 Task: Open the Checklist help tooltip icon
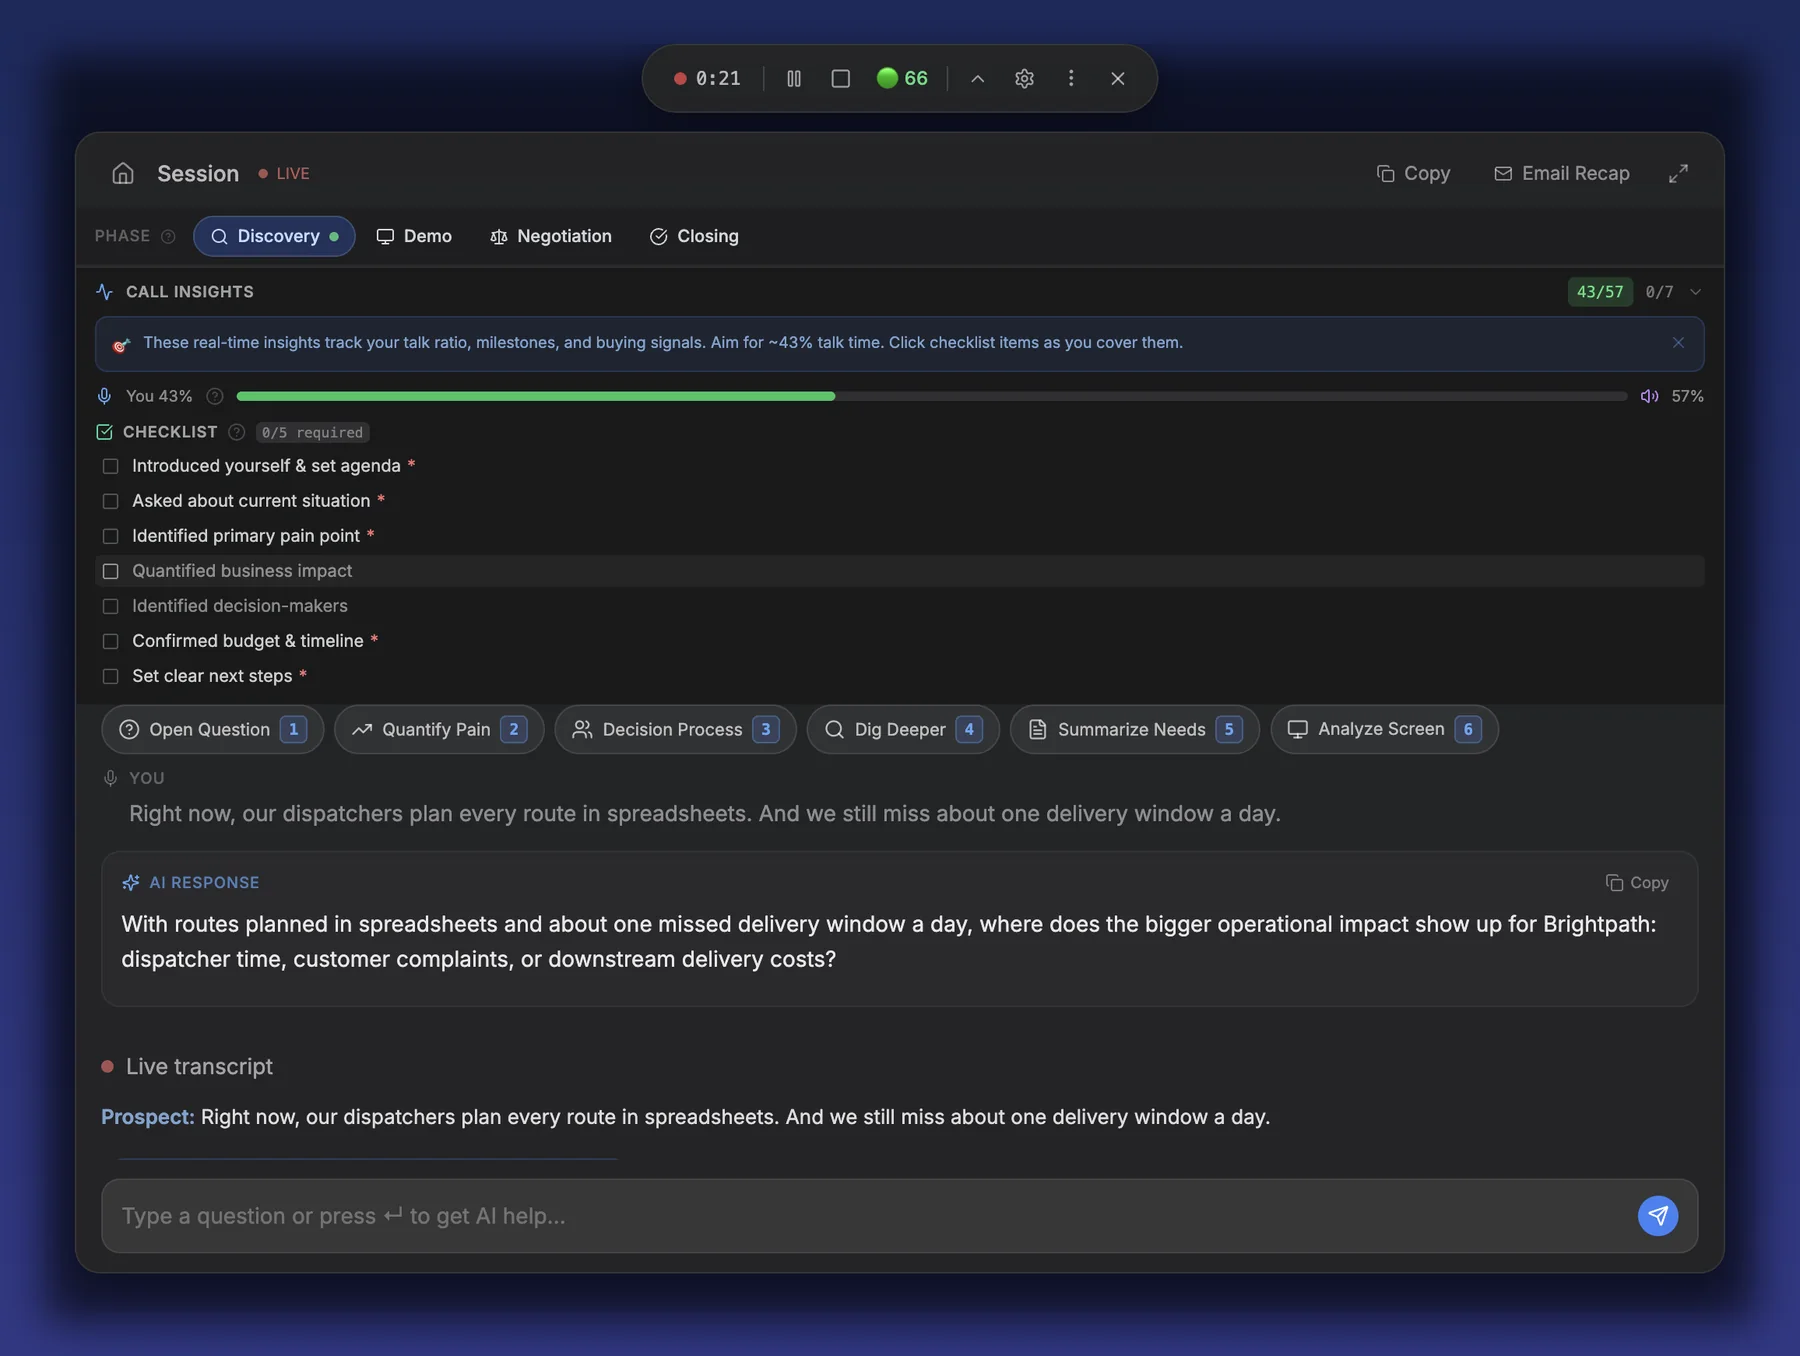(236, 432)
